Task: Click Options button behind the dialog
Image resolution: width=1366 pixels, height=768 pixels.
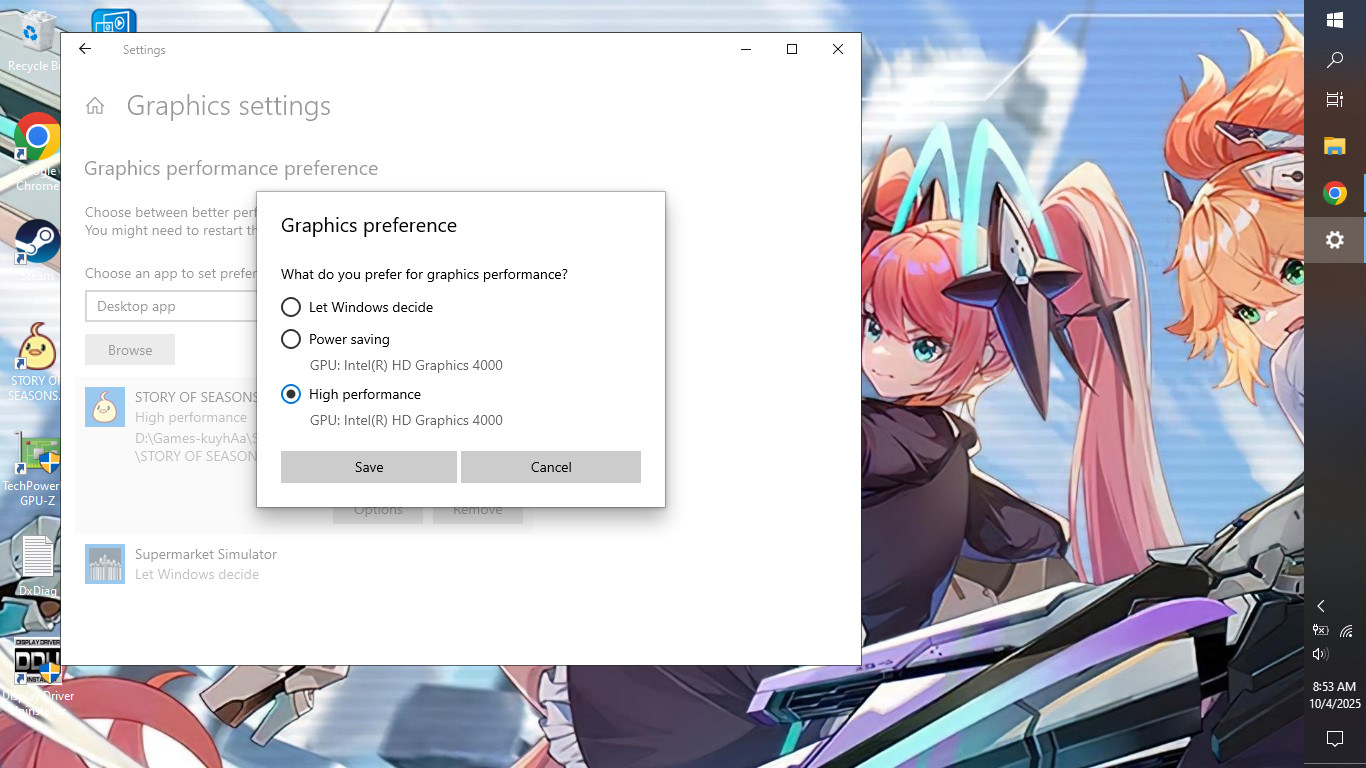Action: [x=378, y=512]
